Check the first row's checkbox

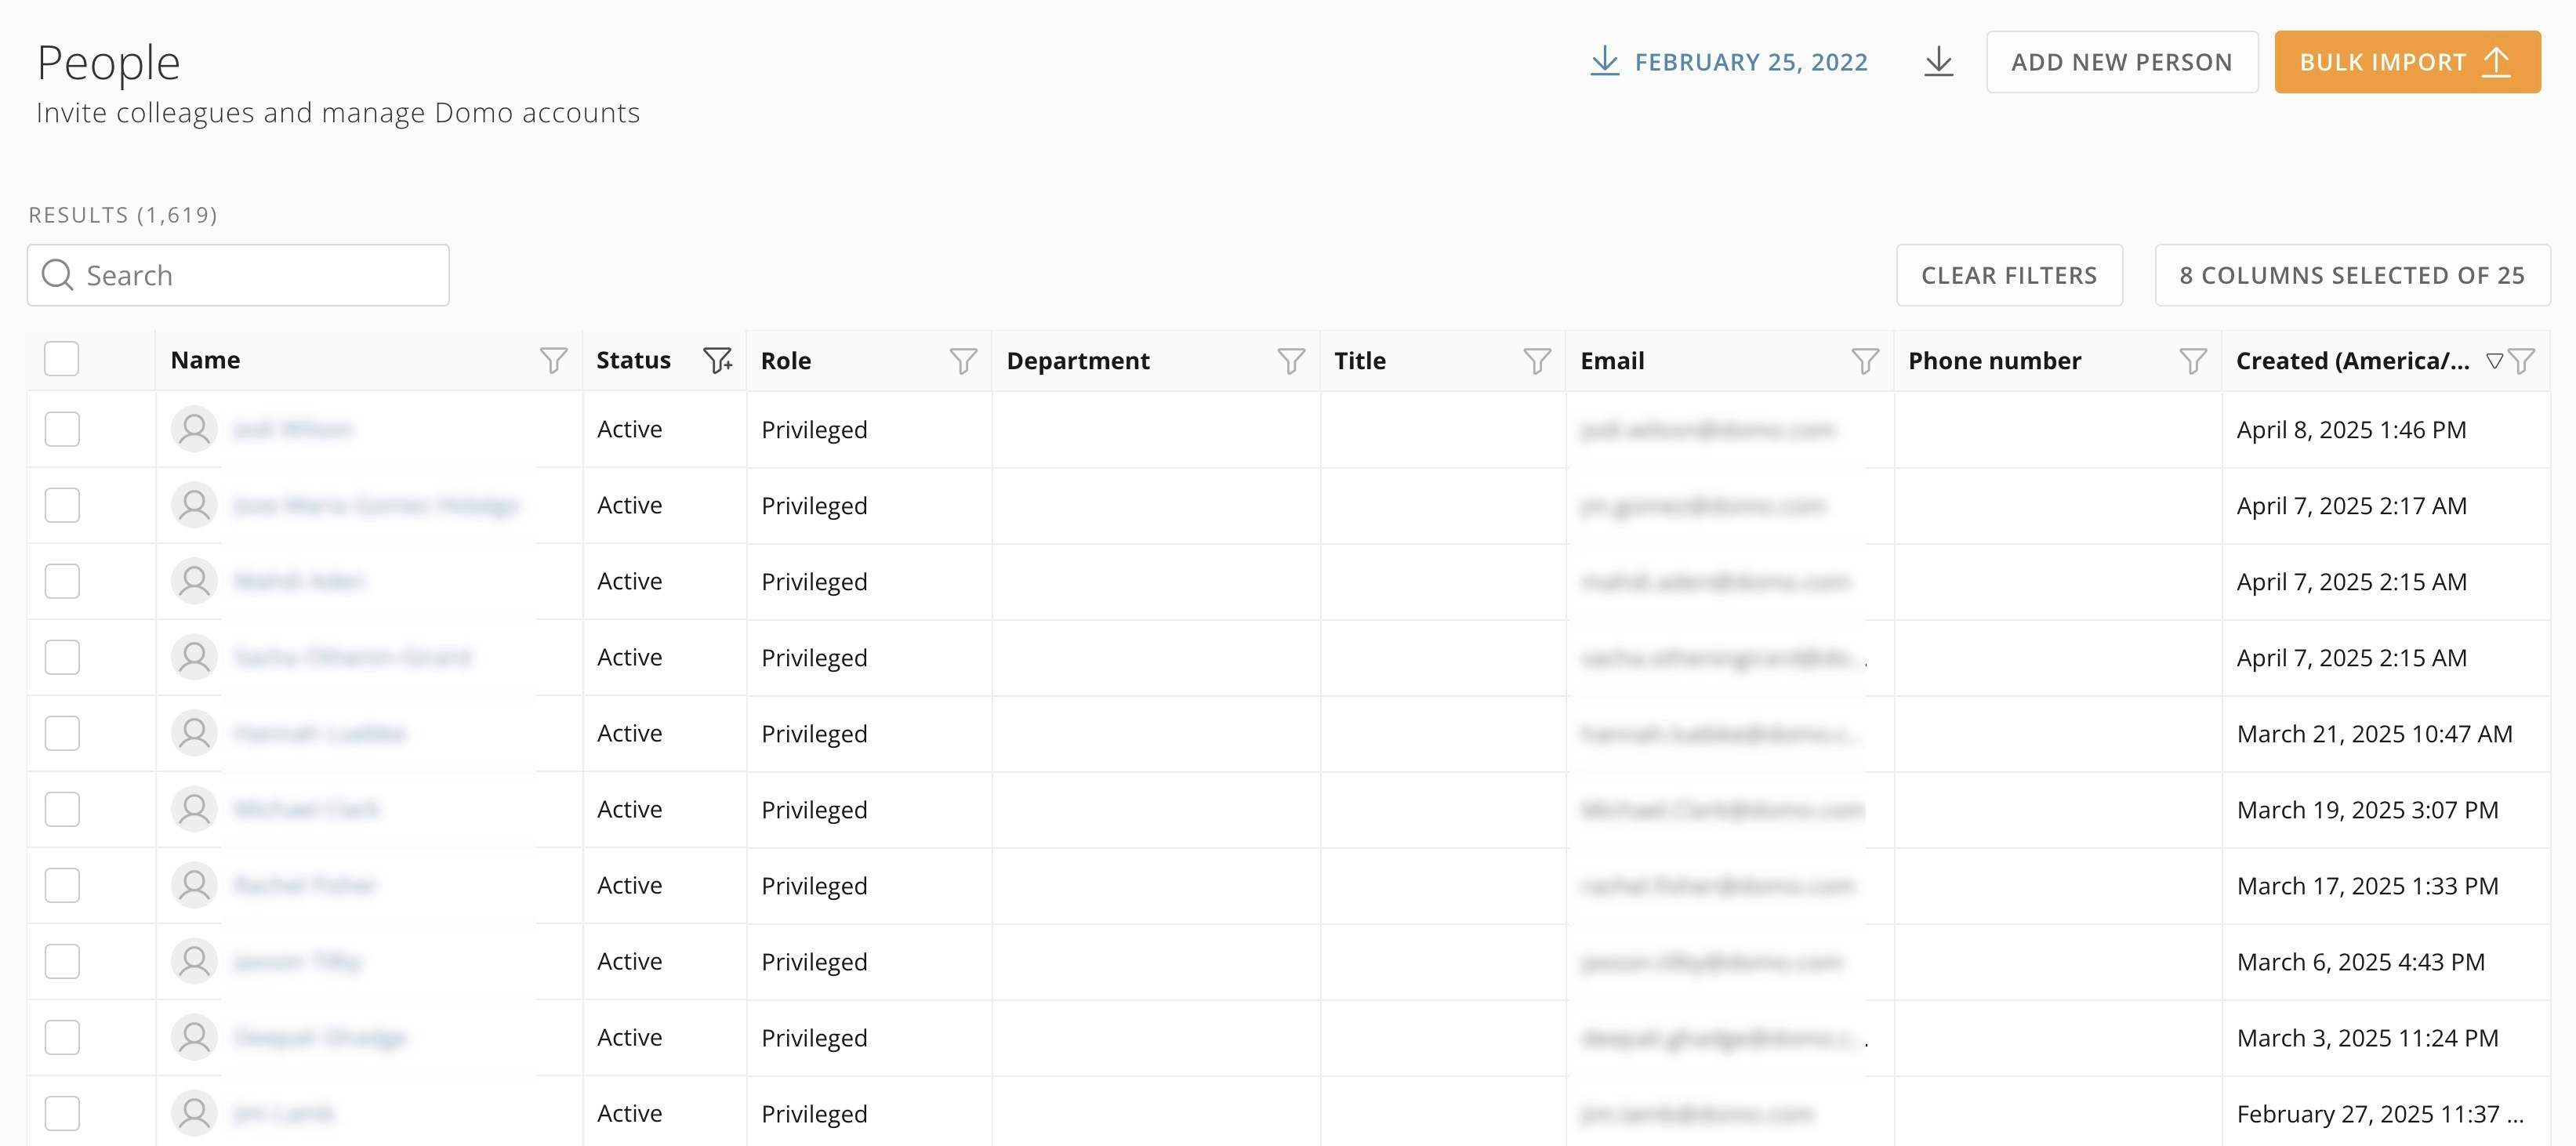pos(62,429)
